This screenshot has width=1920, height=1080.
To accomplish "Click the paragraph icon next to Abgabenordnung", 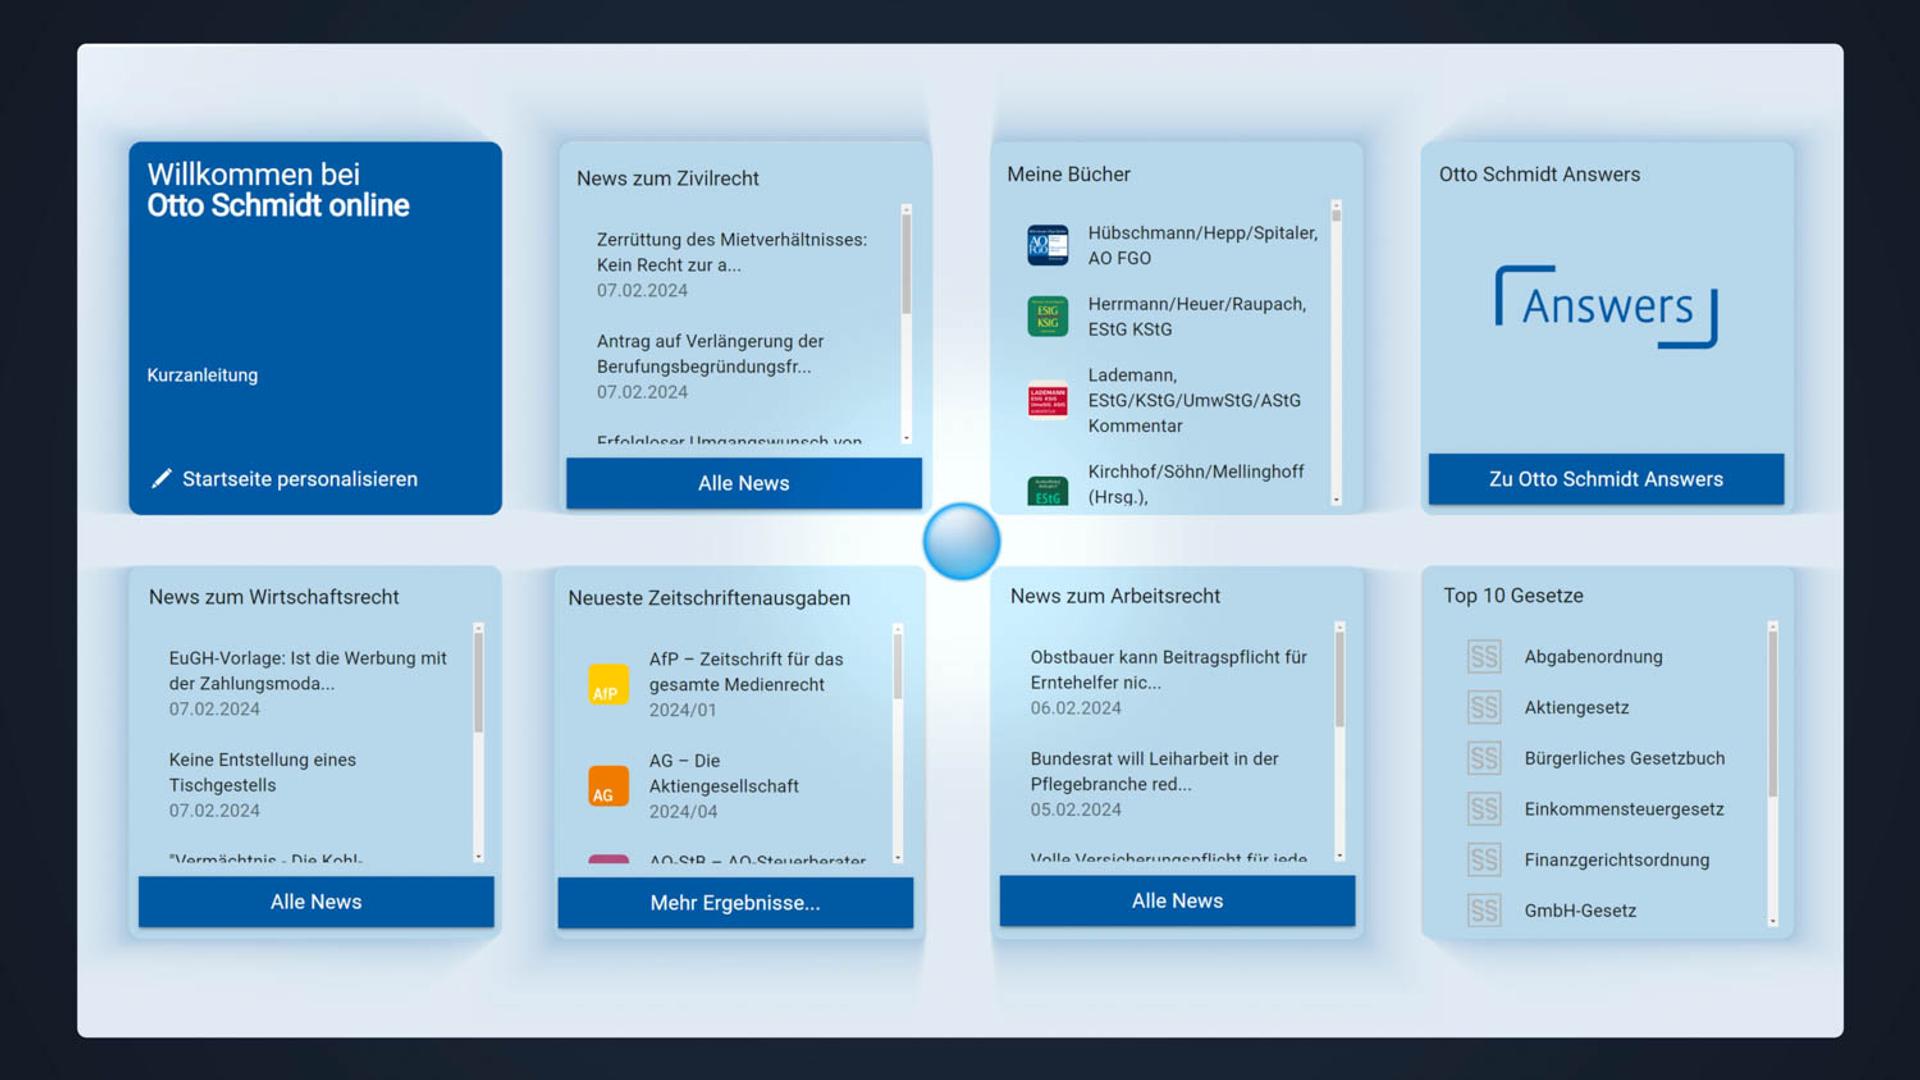I will [x=1484, y=657].
